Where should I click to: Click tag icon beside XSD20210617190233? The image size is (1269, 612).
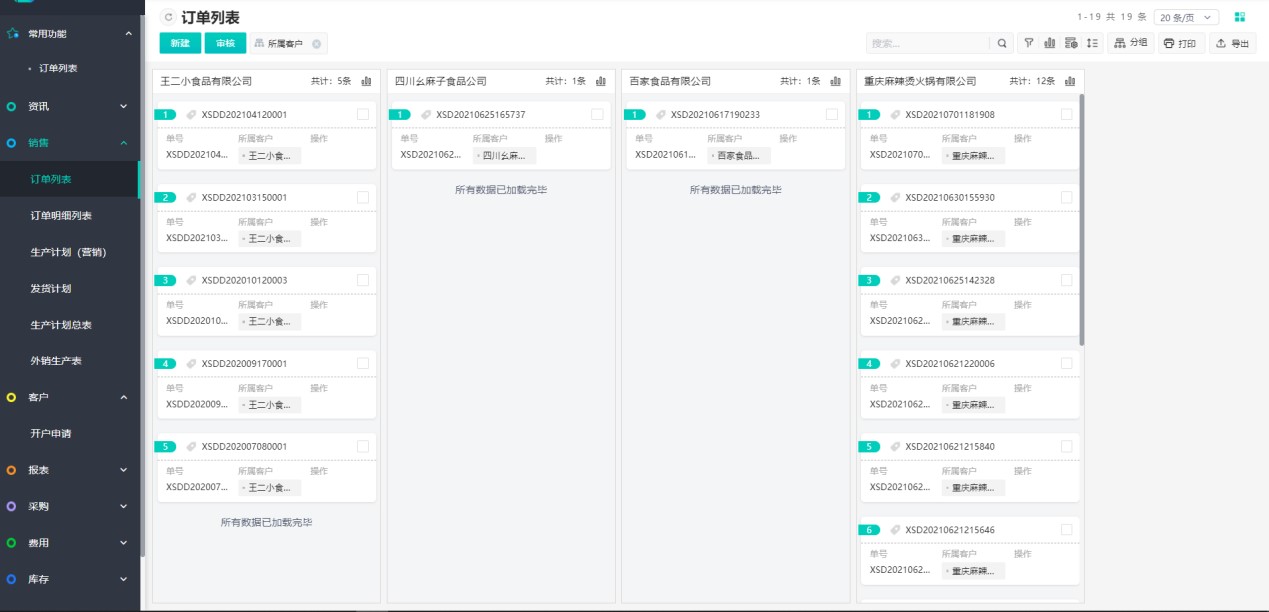661,114
